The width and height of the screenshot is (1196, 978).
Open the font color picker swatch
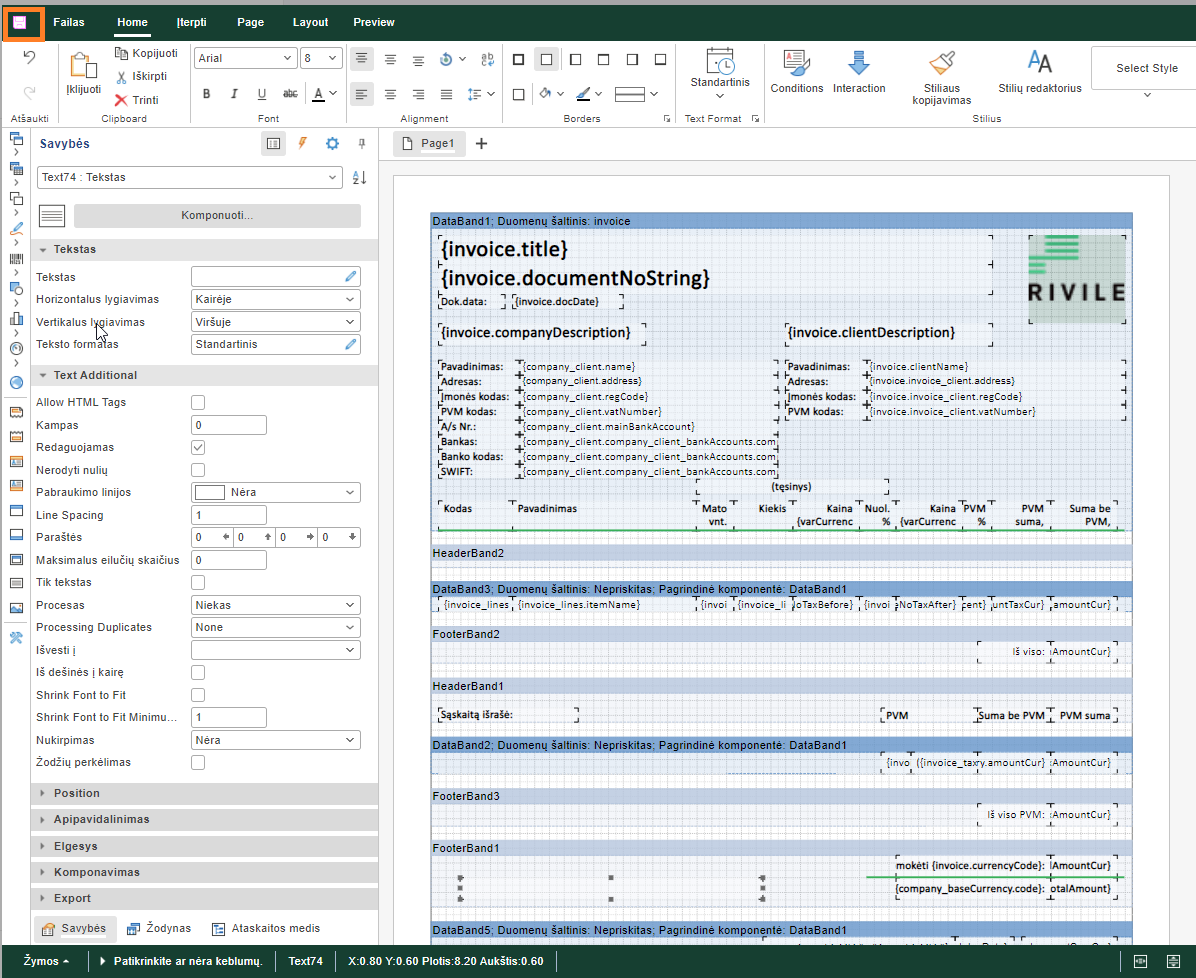[319, 94]
